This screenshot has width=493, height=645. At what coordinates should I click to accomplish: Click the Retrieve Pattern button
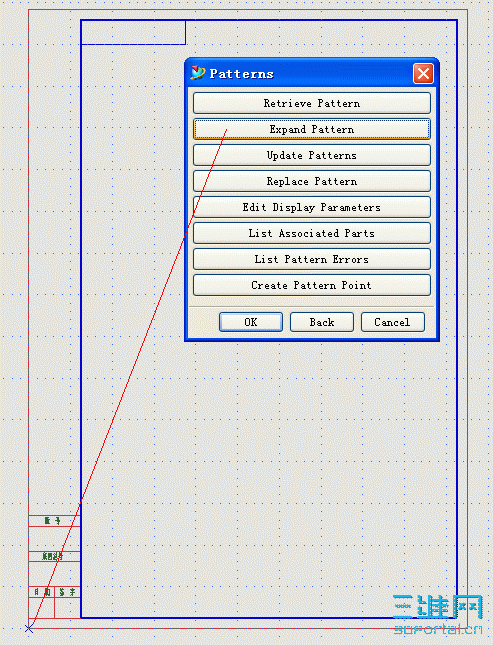(312, 103)
